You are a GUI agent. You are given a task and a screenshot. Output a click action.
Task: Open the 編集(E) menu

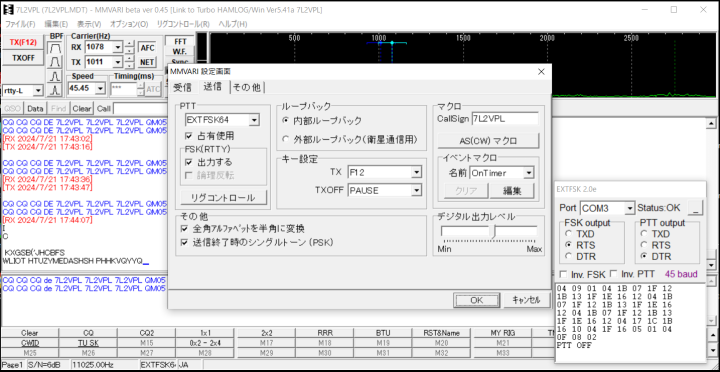(56, 24)
